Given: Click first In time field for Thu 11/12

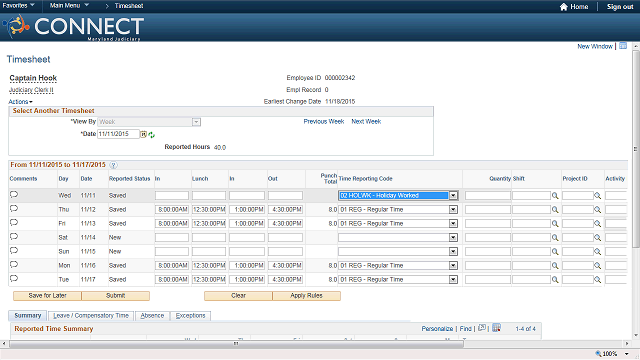Looking at the screenshot, I should (x=172, y=210).
